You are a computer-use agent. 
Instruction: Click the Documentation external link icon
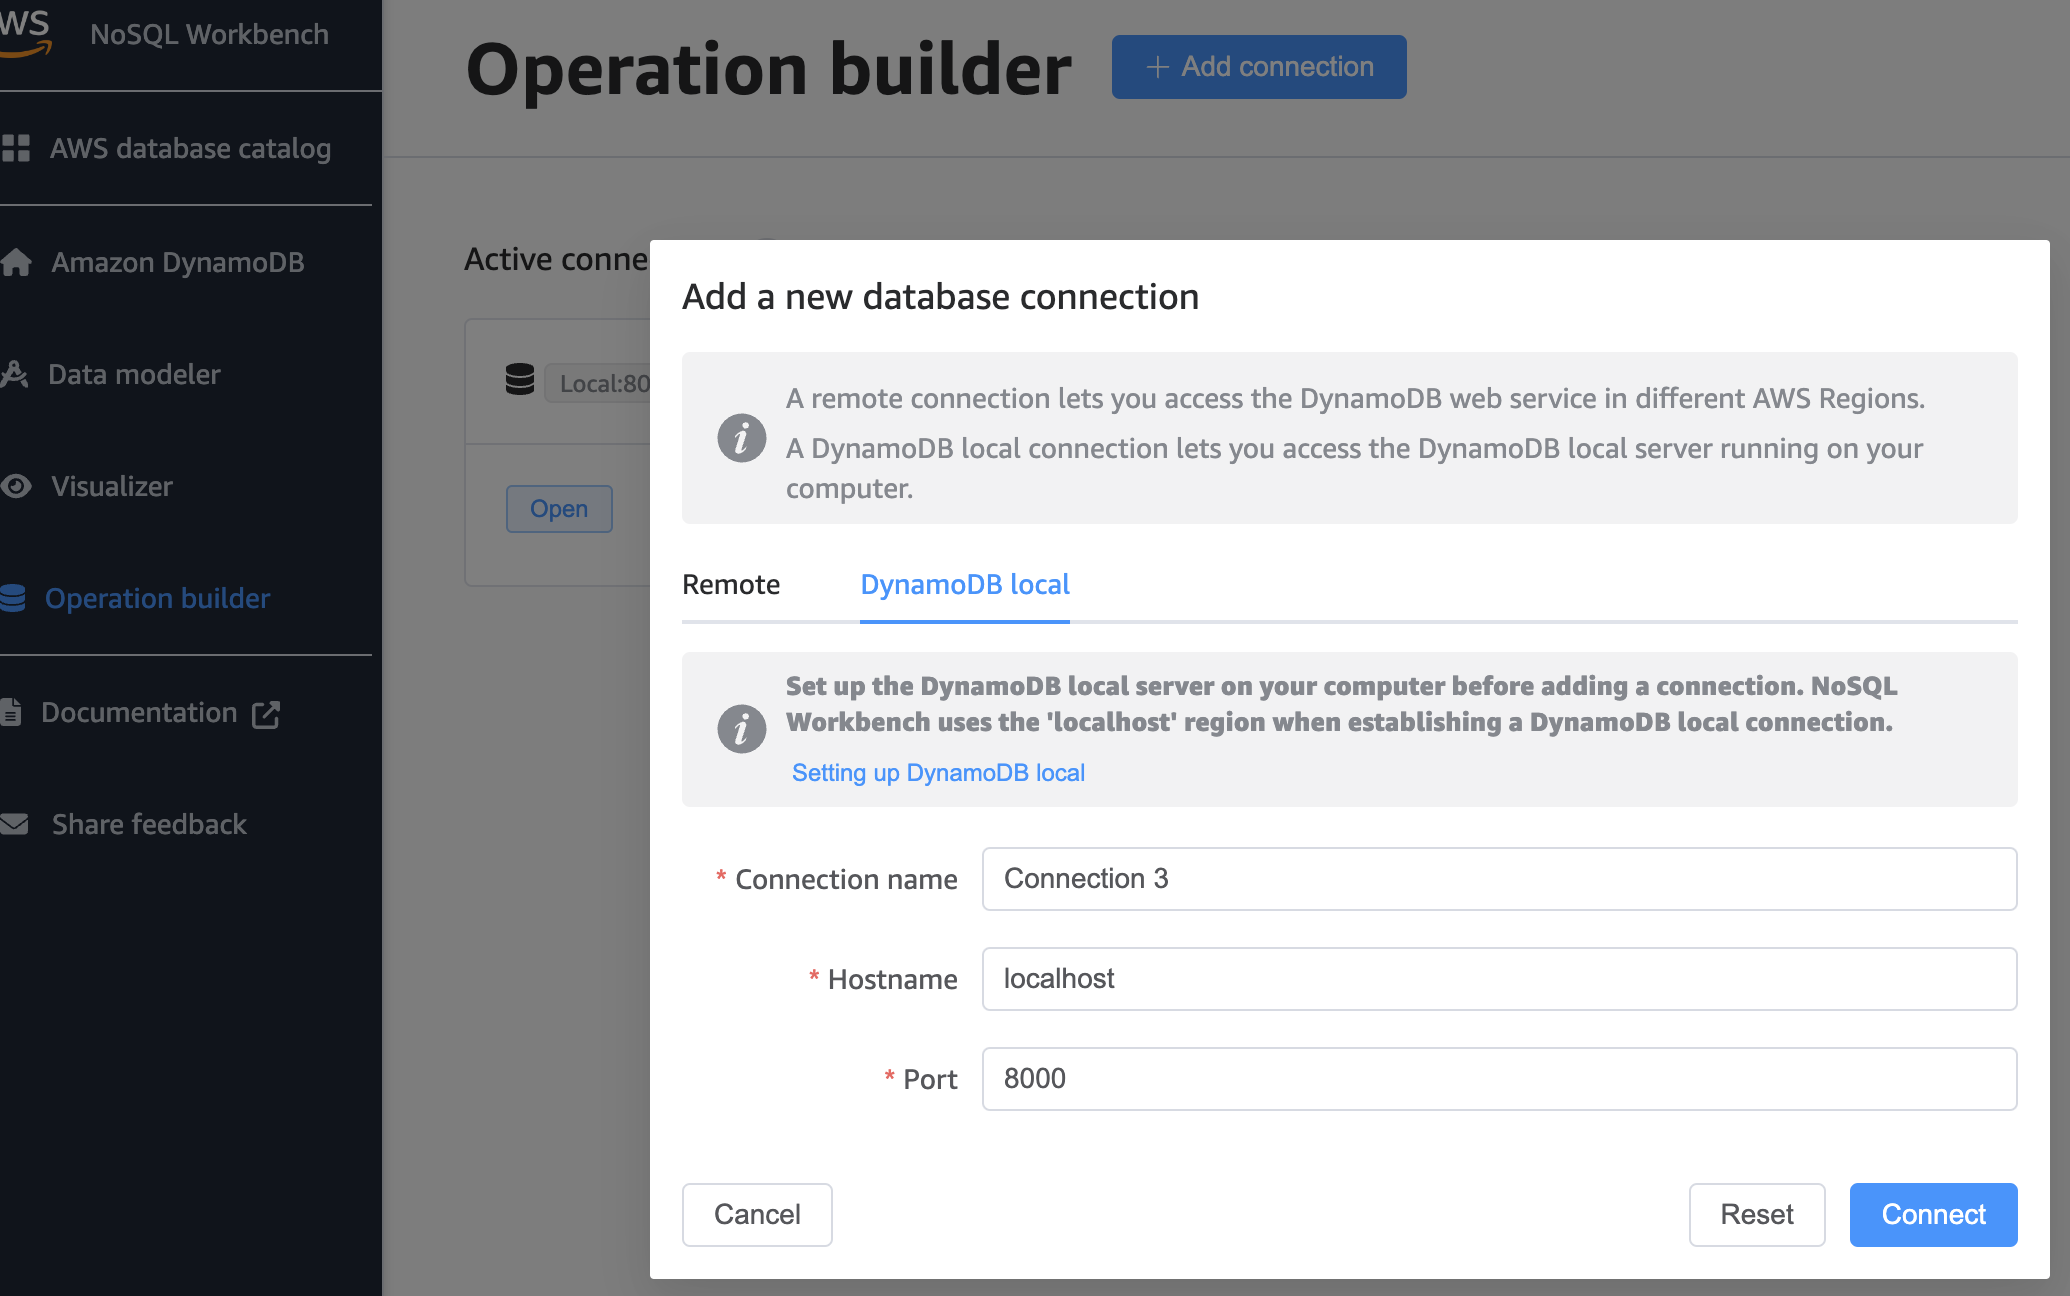point(266,713)
